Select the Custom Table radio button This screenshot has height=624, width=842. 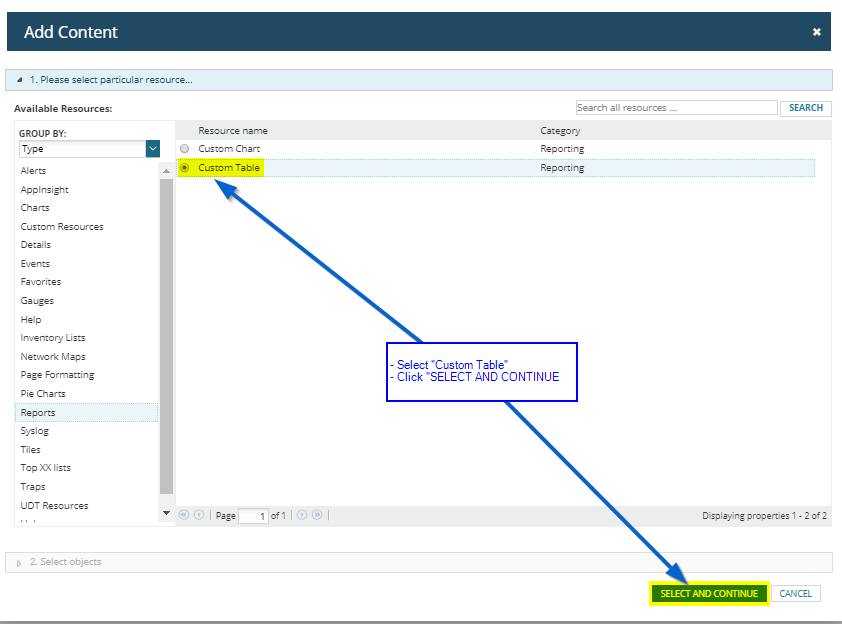[184, 168]
